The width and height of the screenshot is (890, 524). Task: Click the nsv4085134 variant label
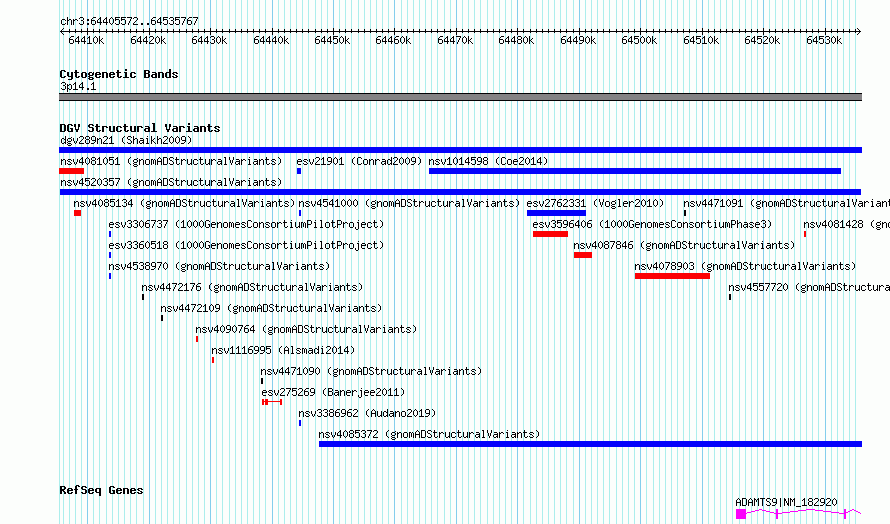pos(184,203)
